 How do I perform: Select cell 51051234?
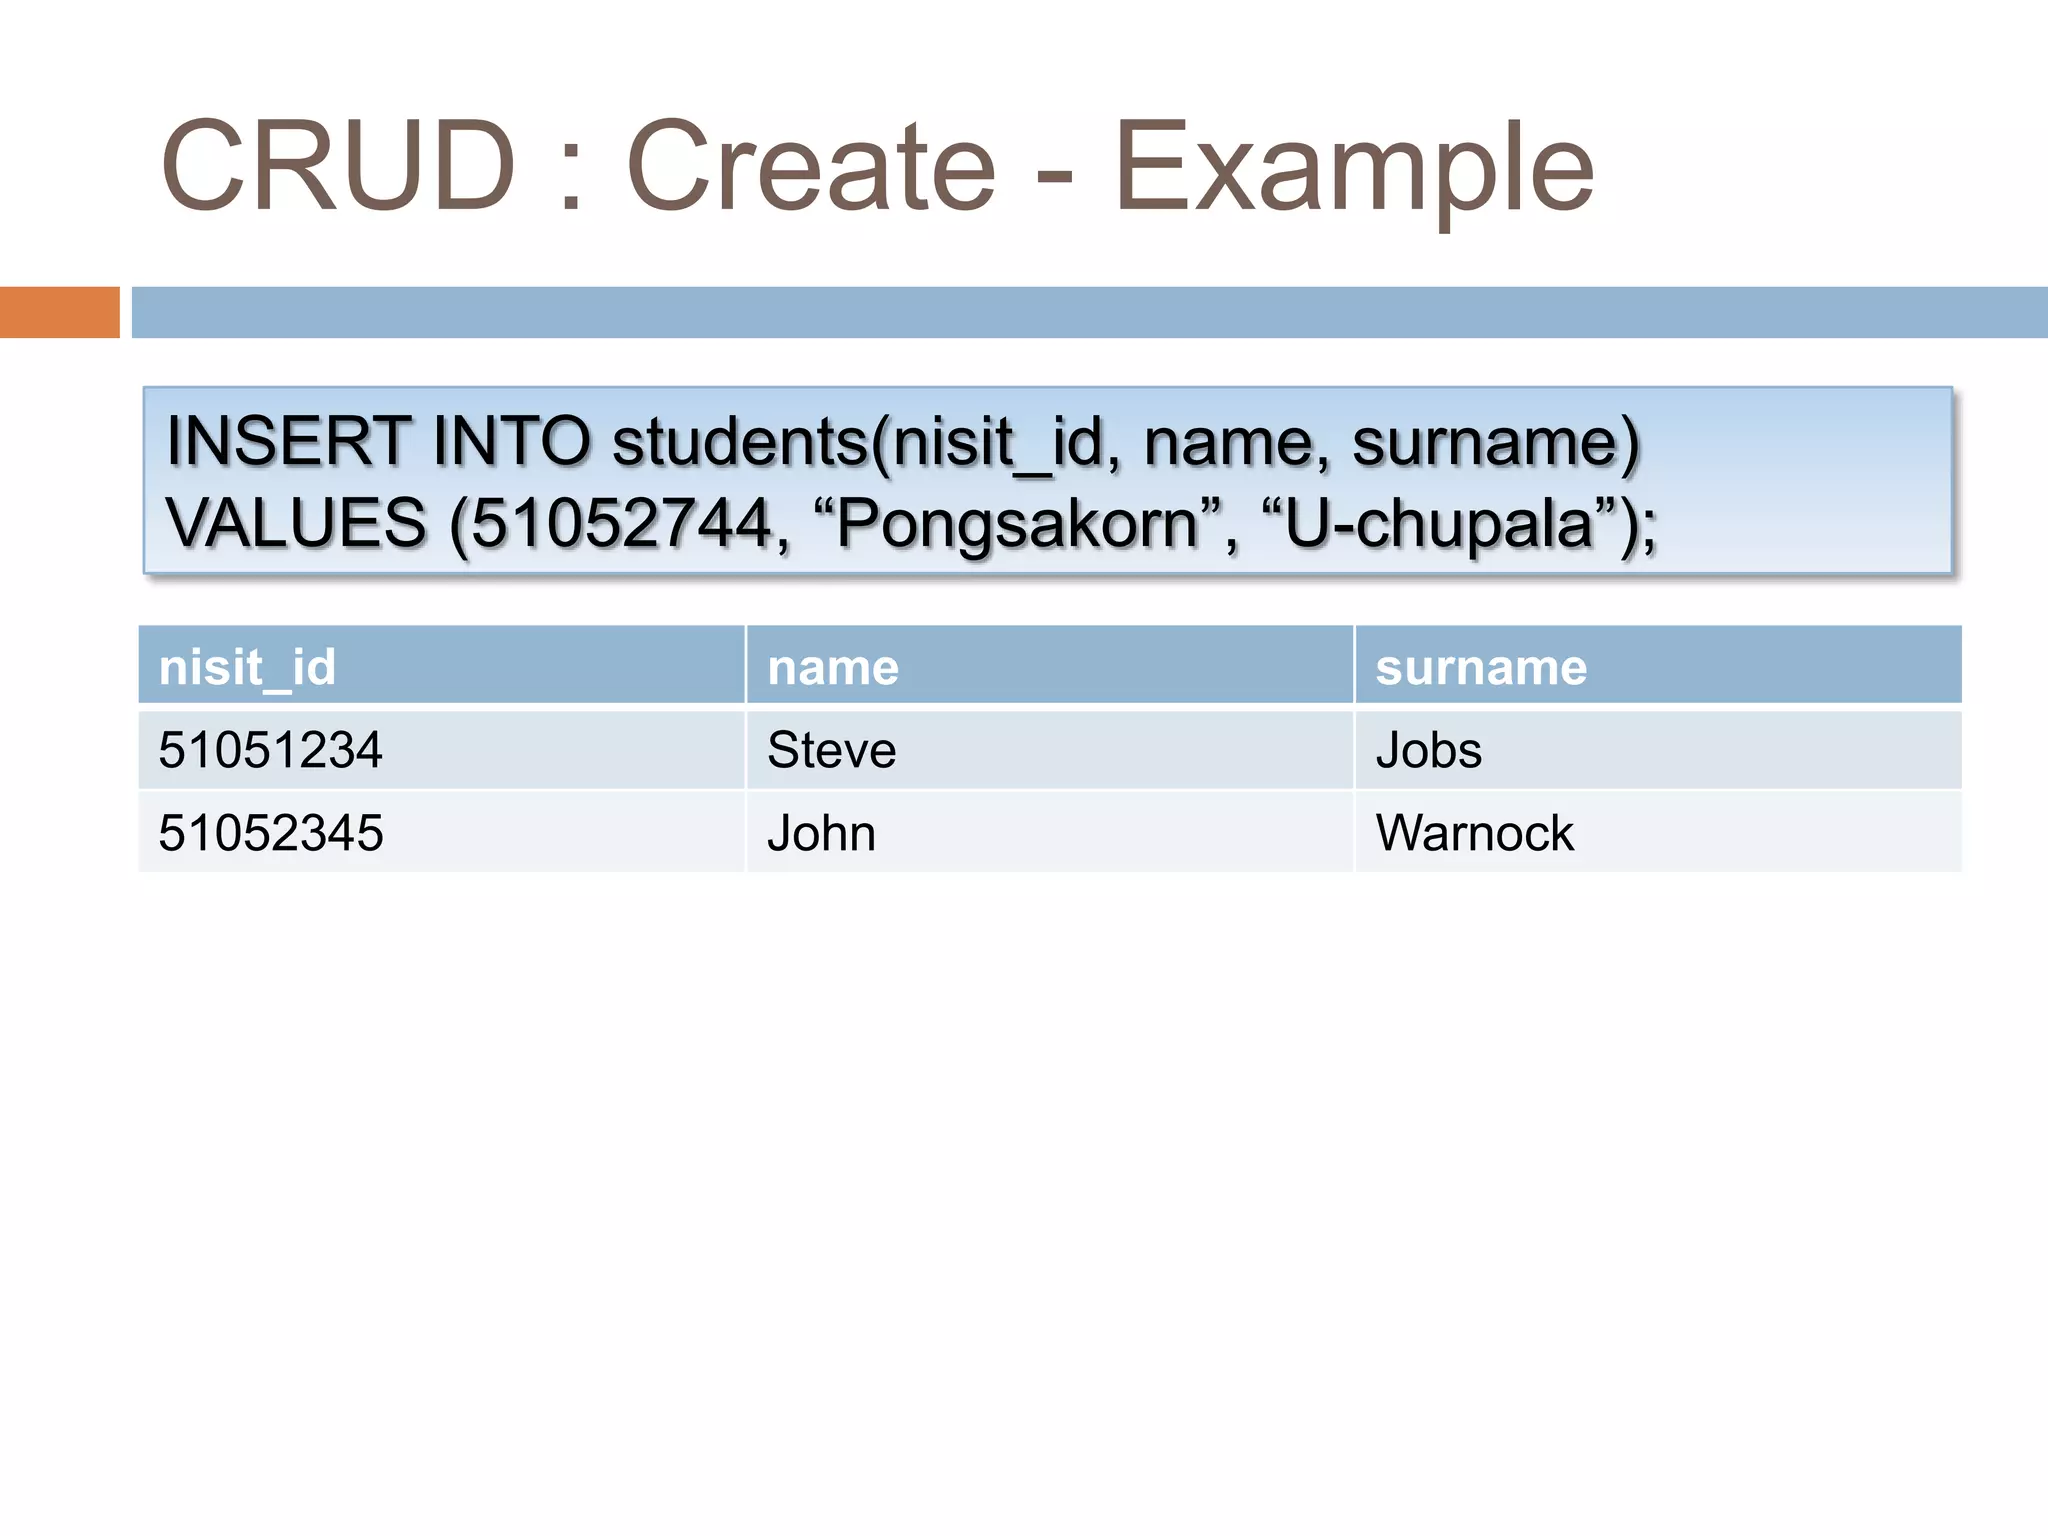441,749
